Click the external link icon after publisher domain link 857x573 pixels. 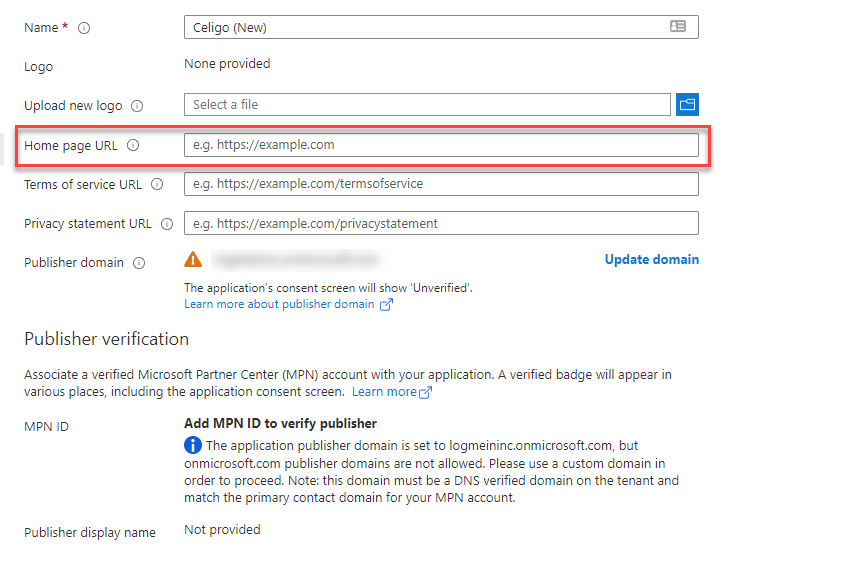click(387, 304)
